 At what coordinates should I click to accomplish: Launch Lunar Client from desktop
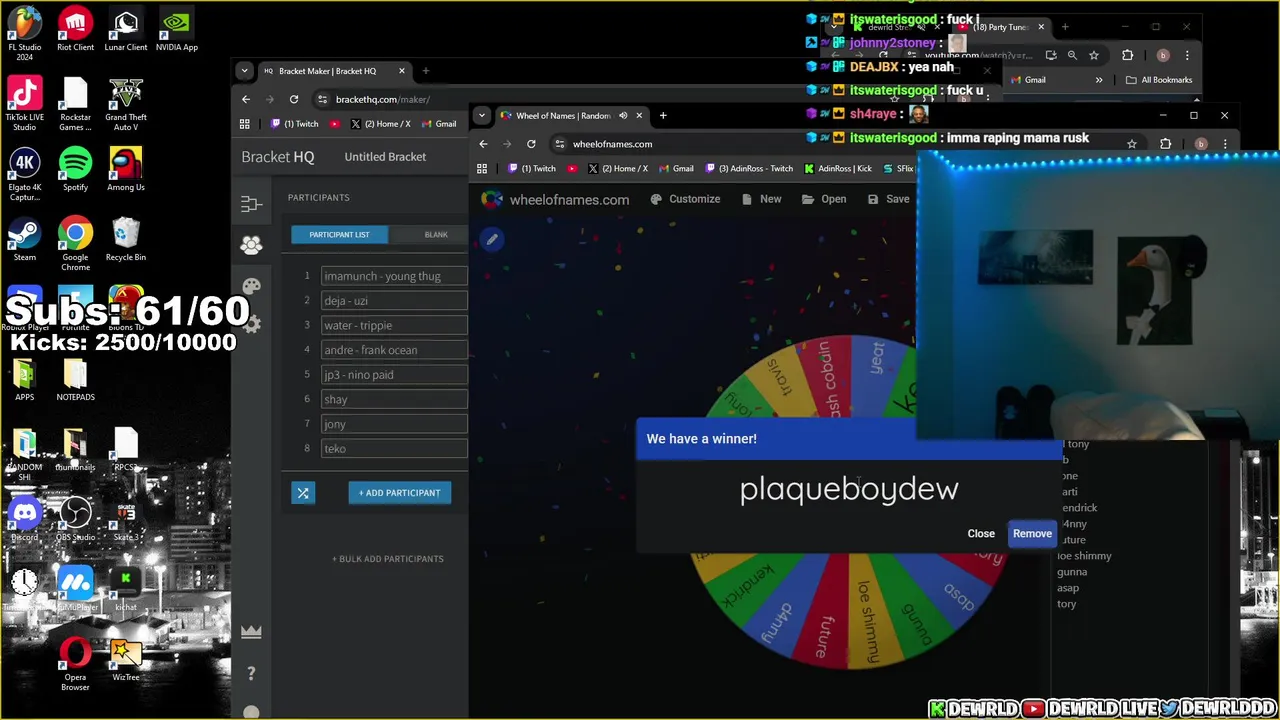pos(126,29)
